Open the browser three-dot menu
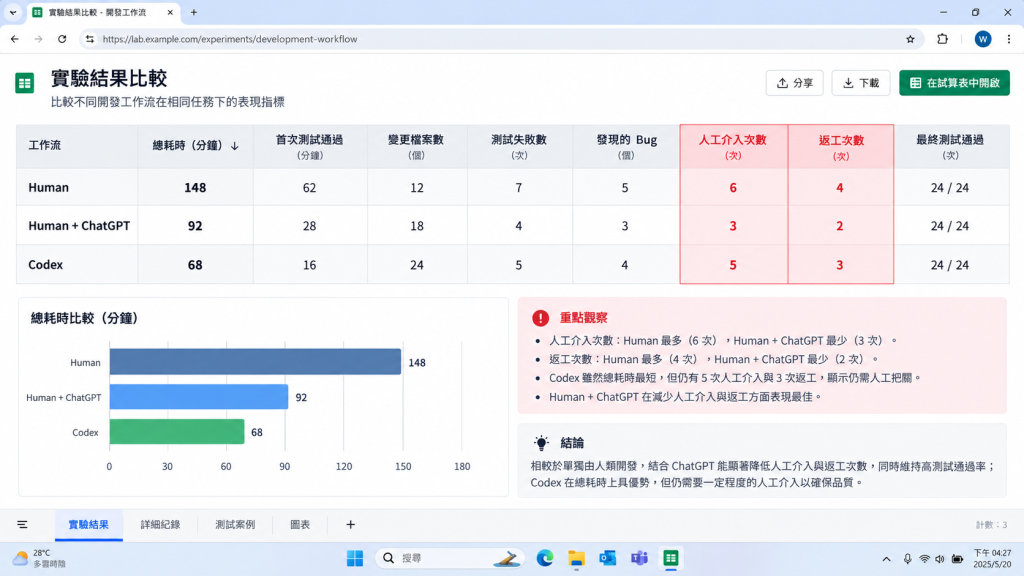Screen dimensions: 1024x576 click(x=1009, y=39)
